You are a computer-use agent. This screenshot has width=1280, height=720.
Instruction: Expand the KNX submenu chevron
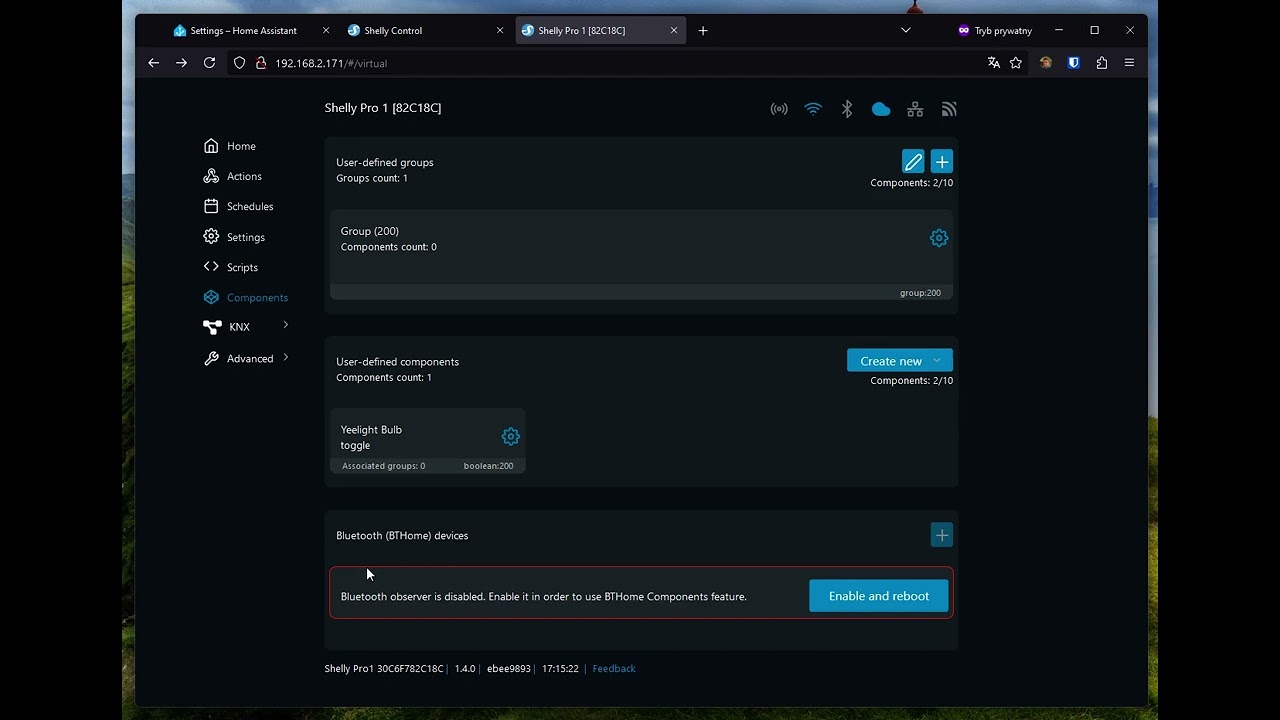click(286, 325)
